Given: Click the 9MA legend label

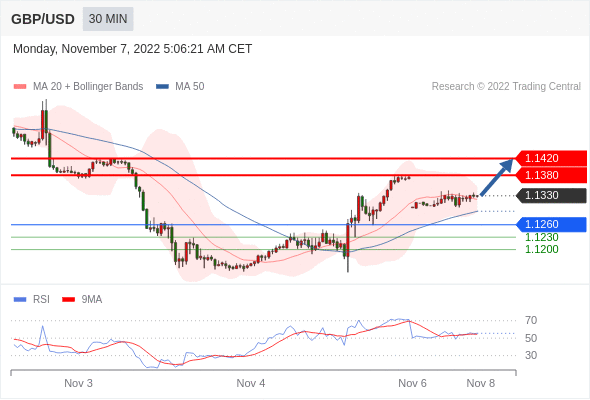Looking at the screenshot, I should tap(92, 300).
